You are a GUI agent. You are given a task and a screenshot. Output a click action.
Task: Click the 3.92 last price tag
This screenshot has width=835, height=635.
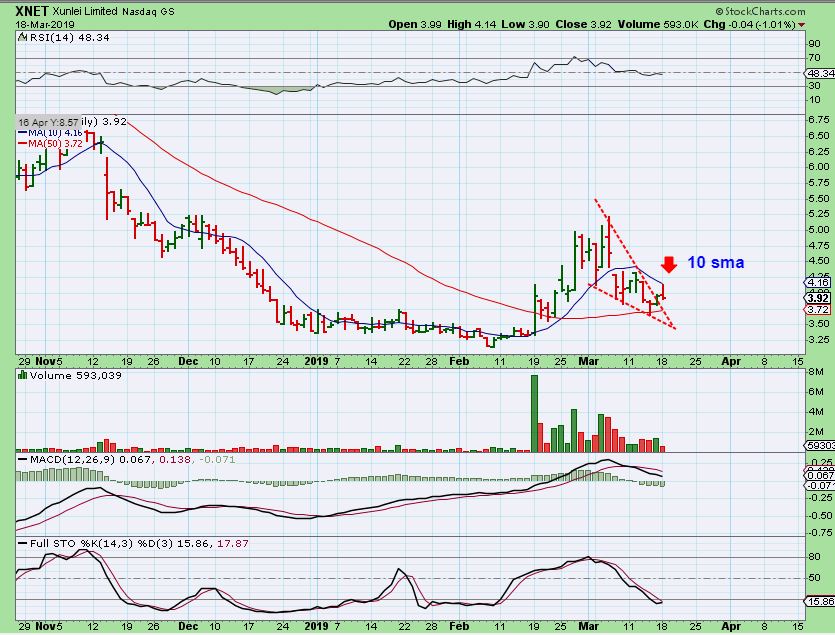tap(818, 298)
